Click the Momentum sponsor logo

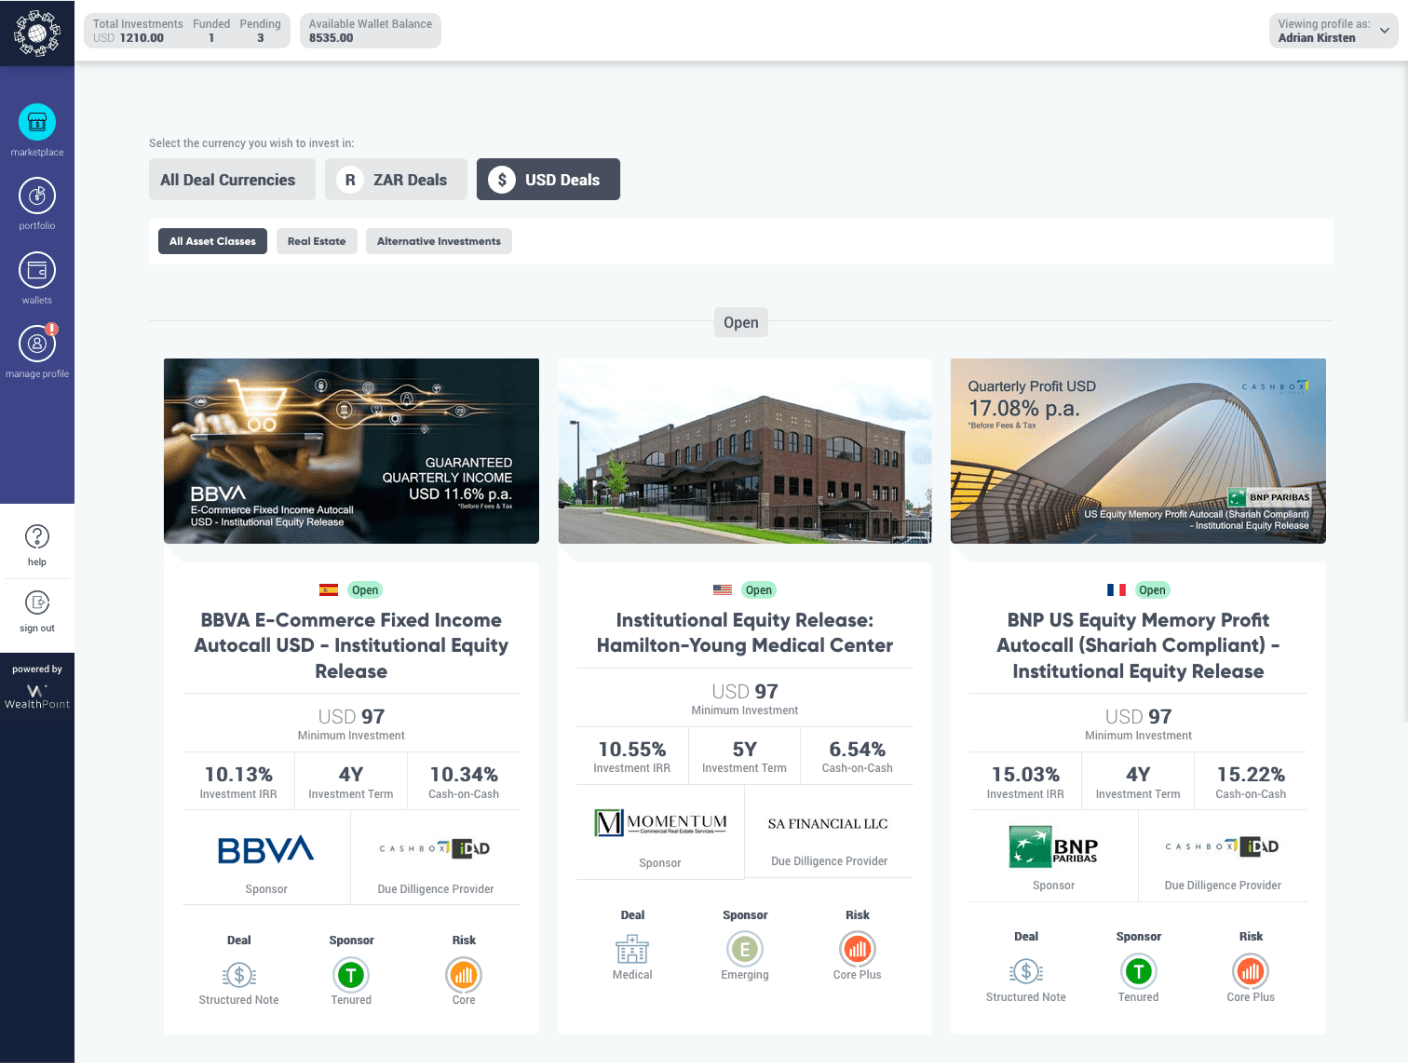(x=661, y=823)
